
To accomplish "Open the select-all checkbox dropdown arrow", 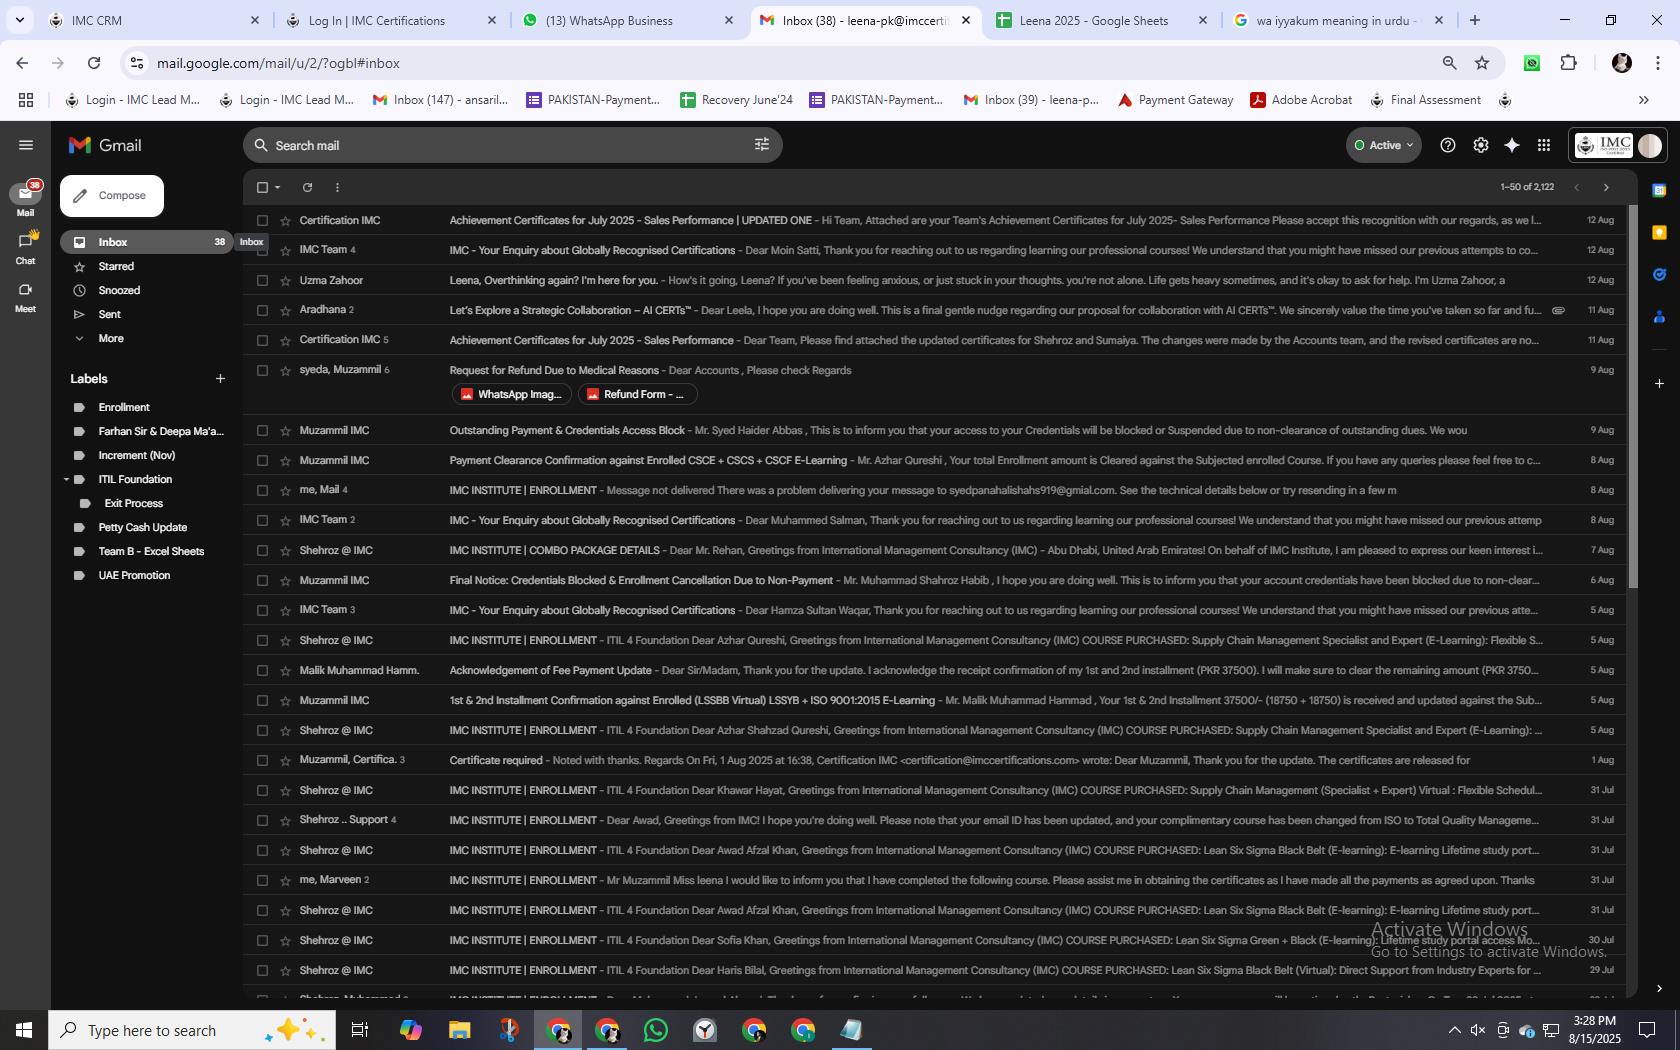I will coord(278,187).
